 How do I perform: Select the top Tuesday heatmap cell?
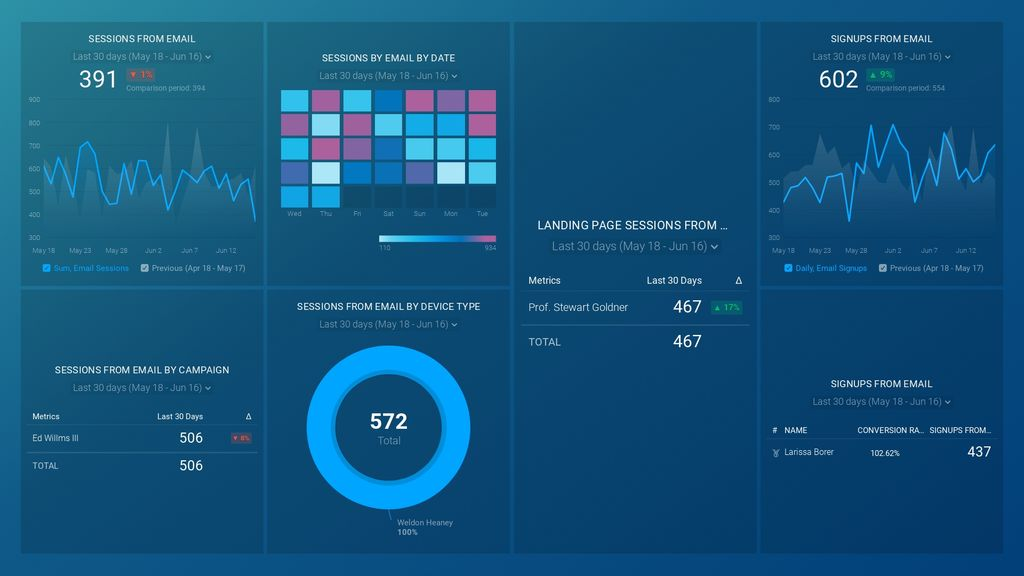(x=482, y=101)
